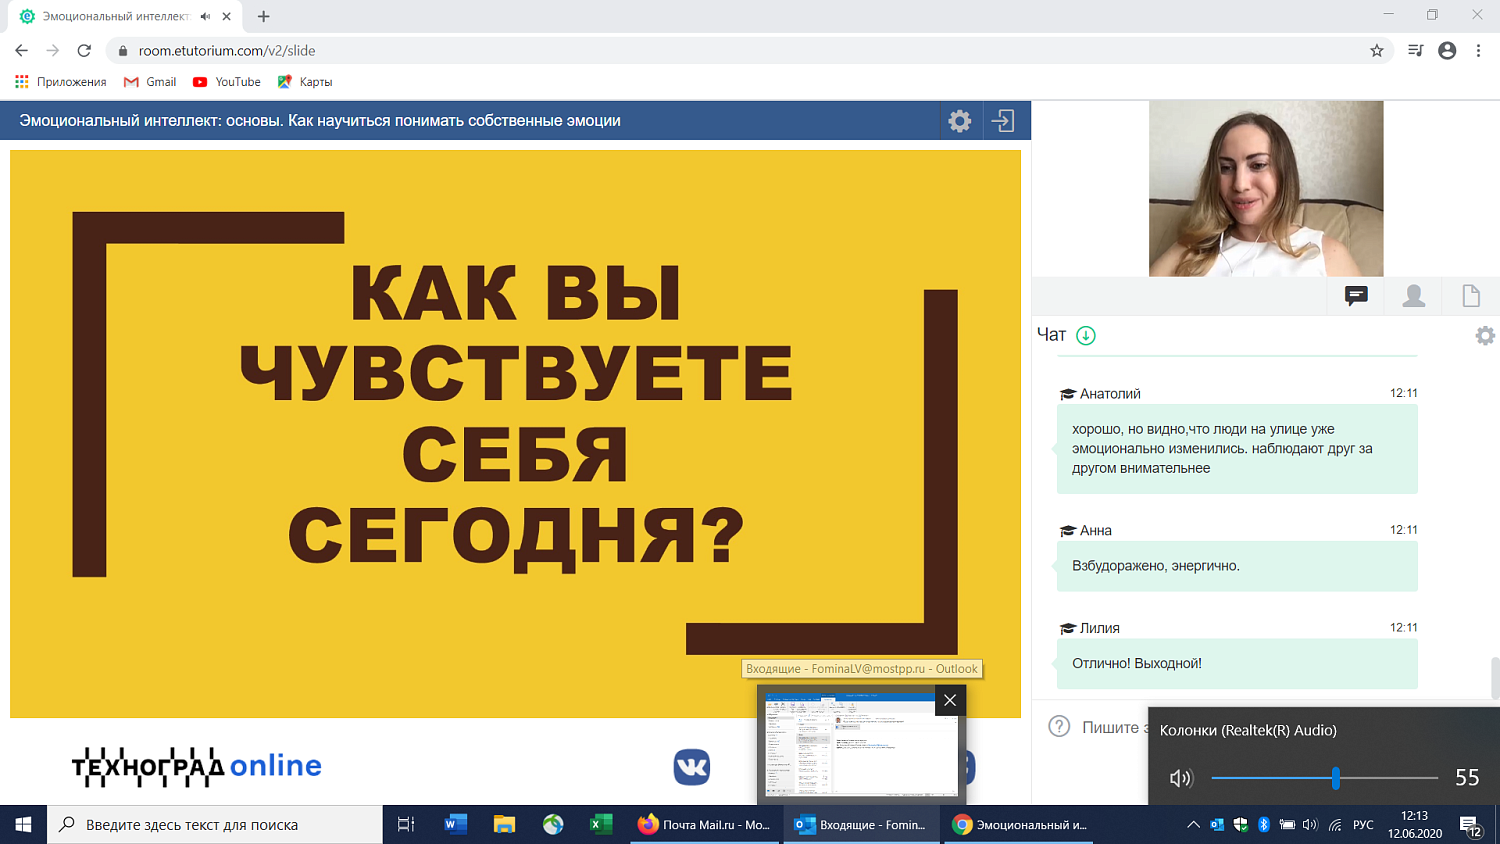This screenshot has width=1500, height=844.
Task: Open Chrome three-dot menu
Action: tap(1478, 50)
